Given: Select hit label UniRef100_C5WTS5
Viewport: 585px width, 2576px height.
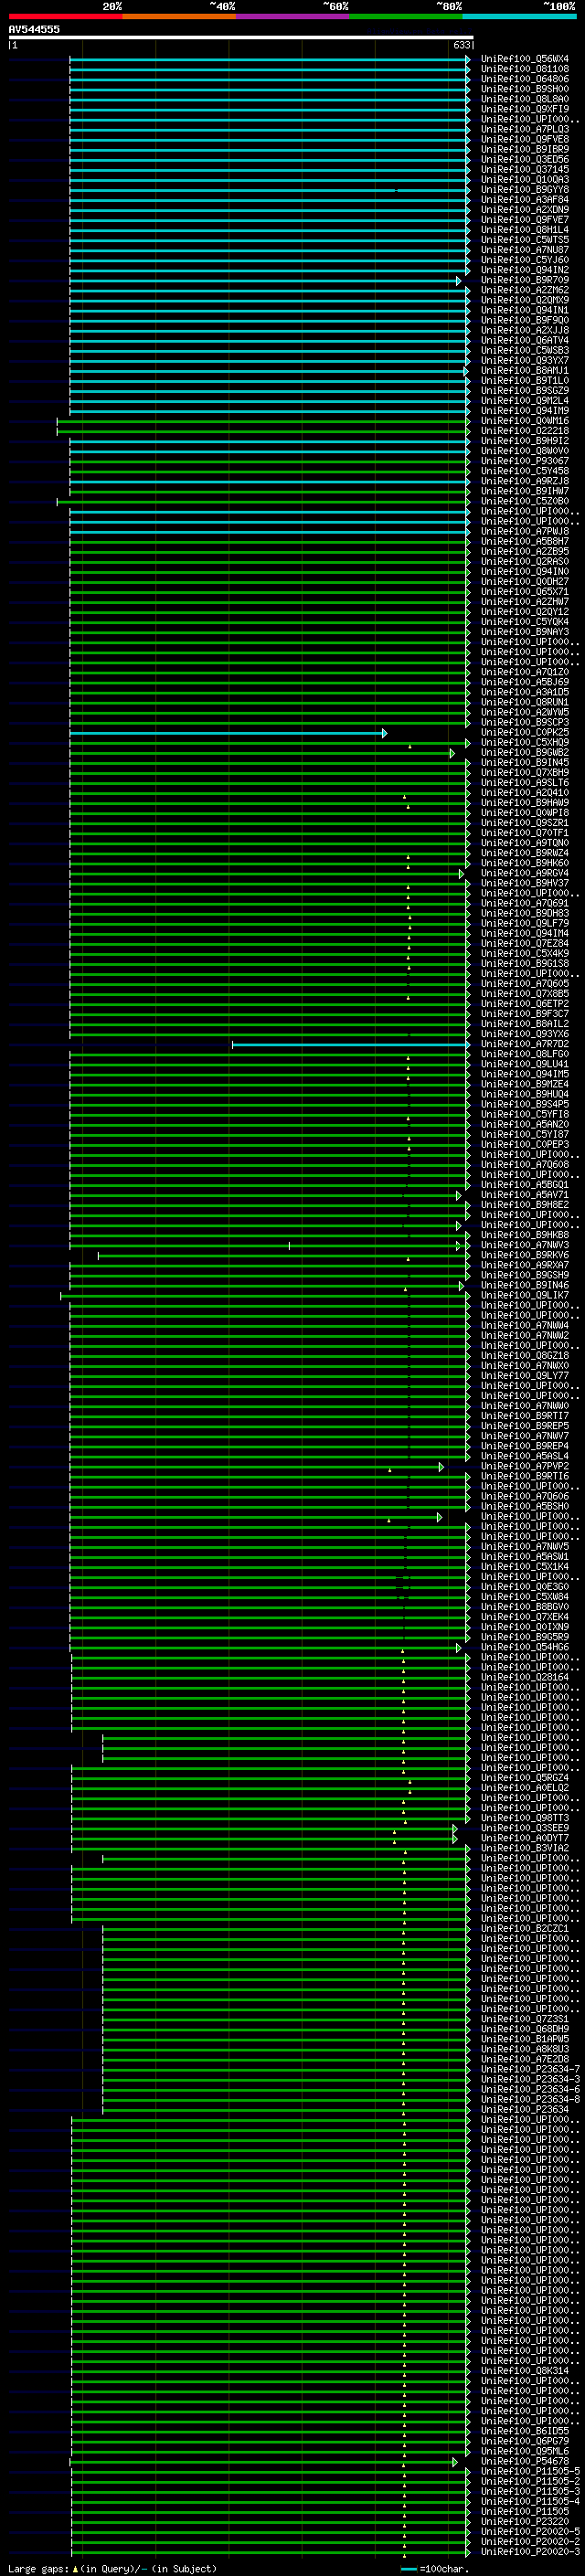Looking at the screenshot, I should click(x=525, y=240).
